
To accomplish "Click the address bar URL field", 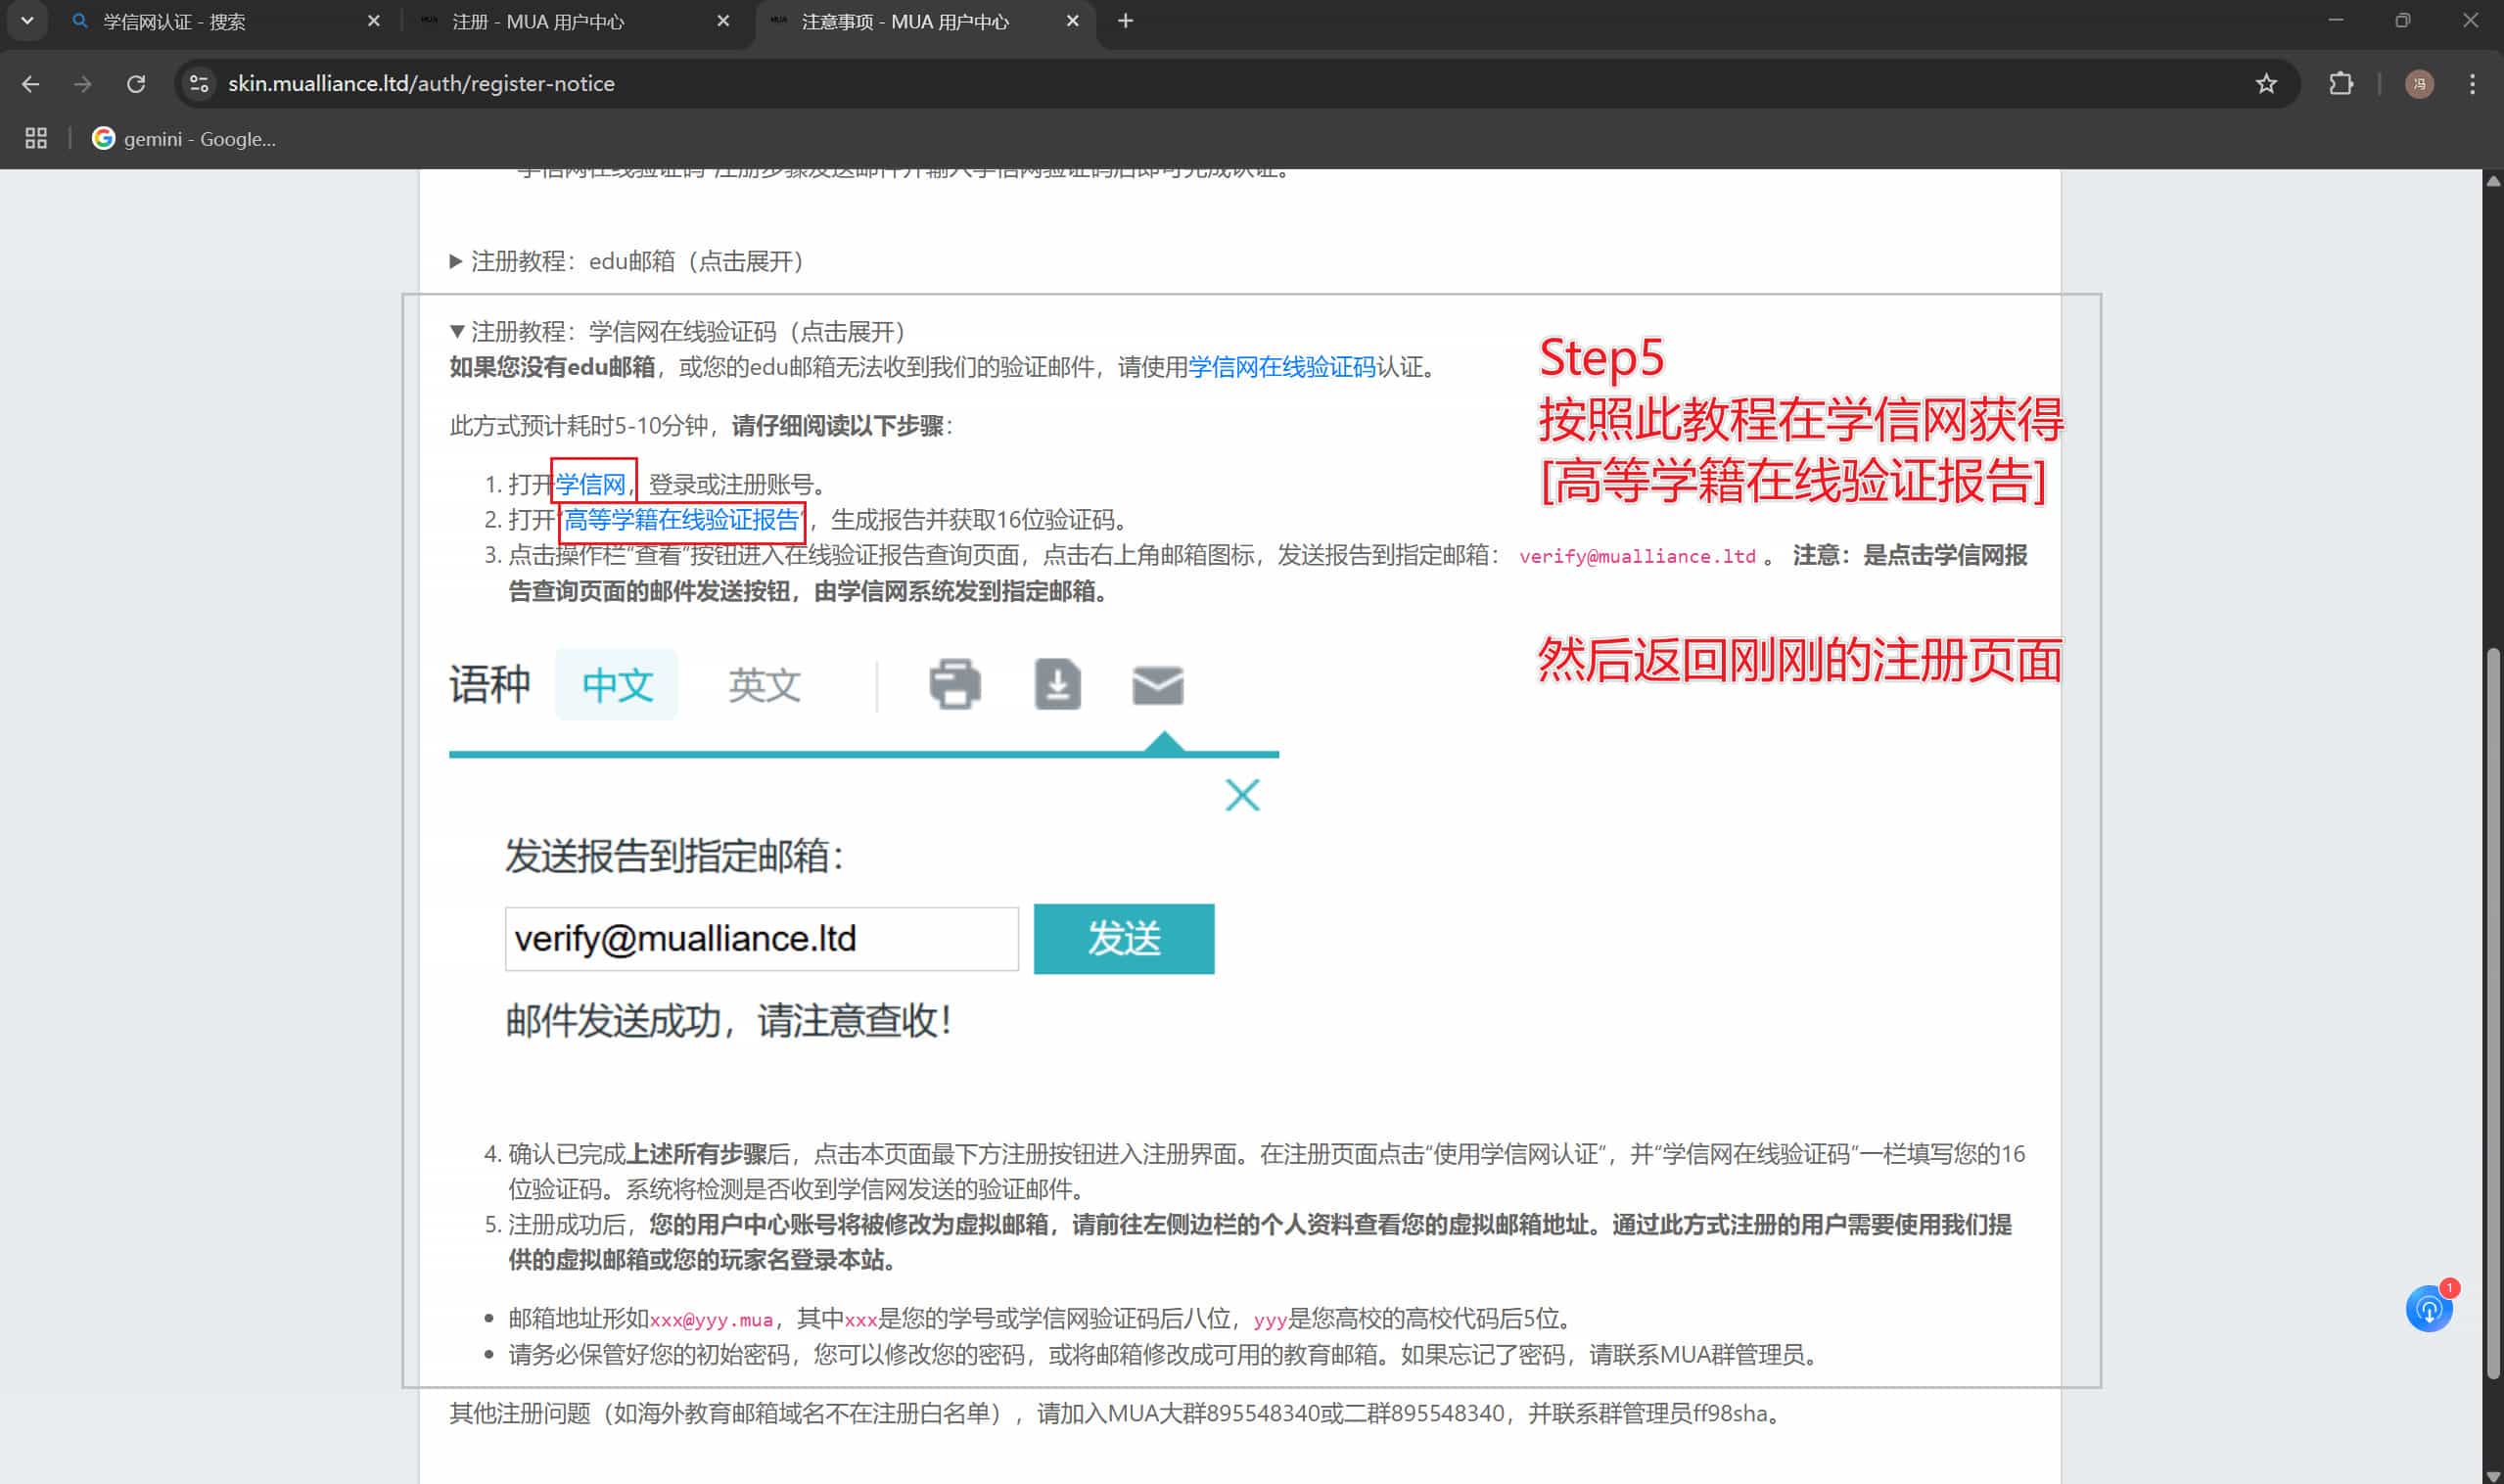I will coord(1220,84).
